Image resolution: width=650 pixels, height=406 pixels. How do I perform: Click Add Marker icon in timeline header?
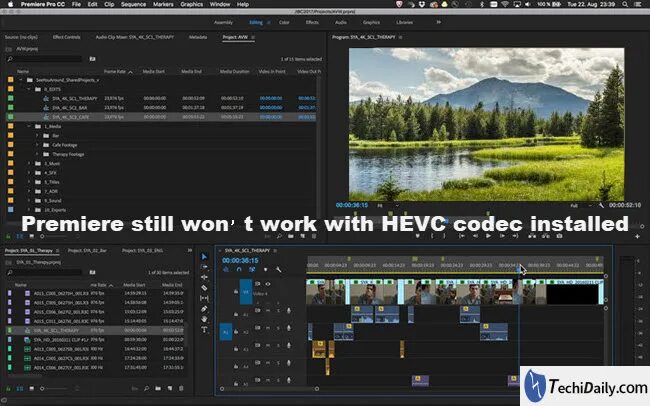(265, 270)
